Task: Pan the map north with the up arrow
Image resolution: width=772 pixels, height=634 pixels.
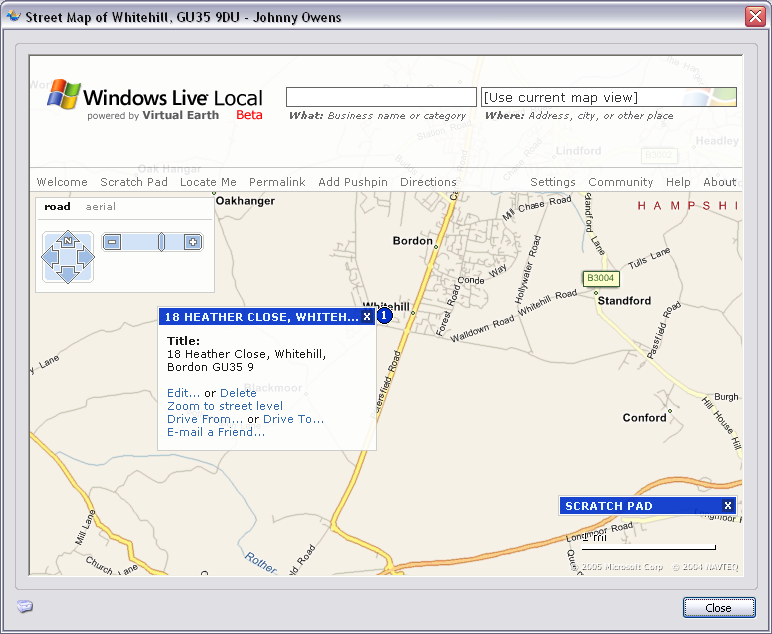Action: [67, 240]
